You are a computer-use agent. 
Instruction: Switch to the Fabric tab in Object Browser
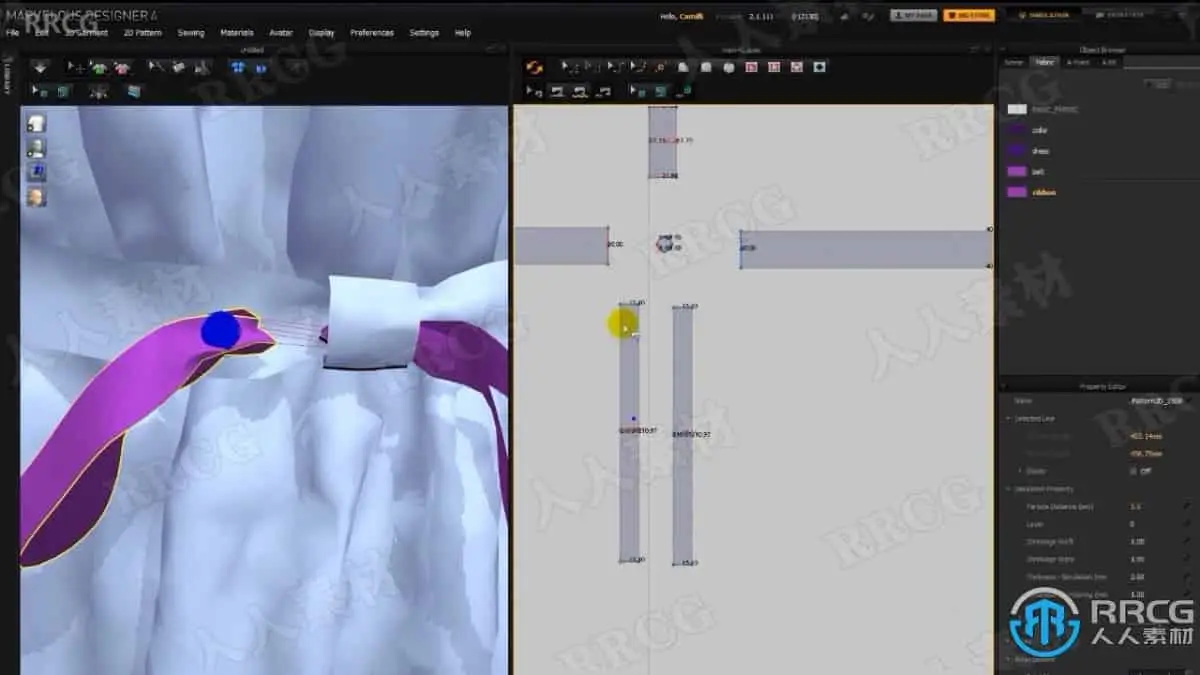[x=1044, y=62]
